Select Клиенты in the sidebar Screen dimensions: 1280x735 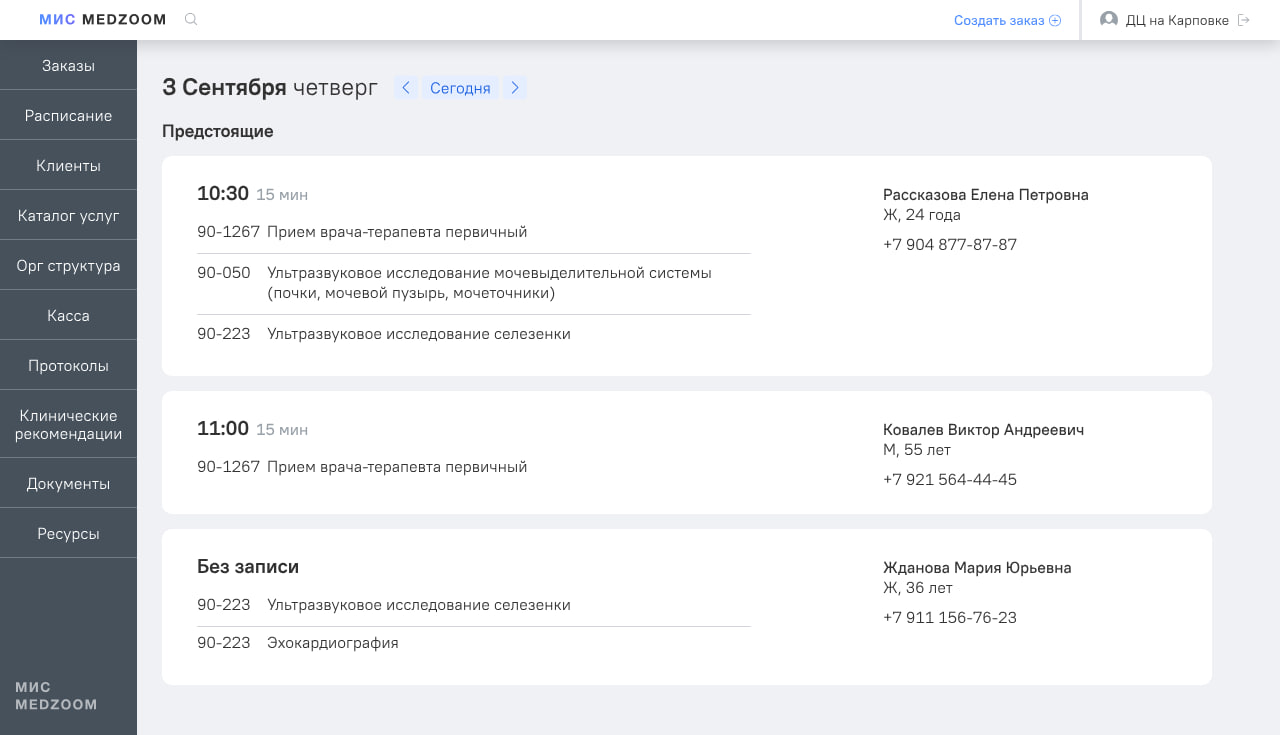[67, 165]
